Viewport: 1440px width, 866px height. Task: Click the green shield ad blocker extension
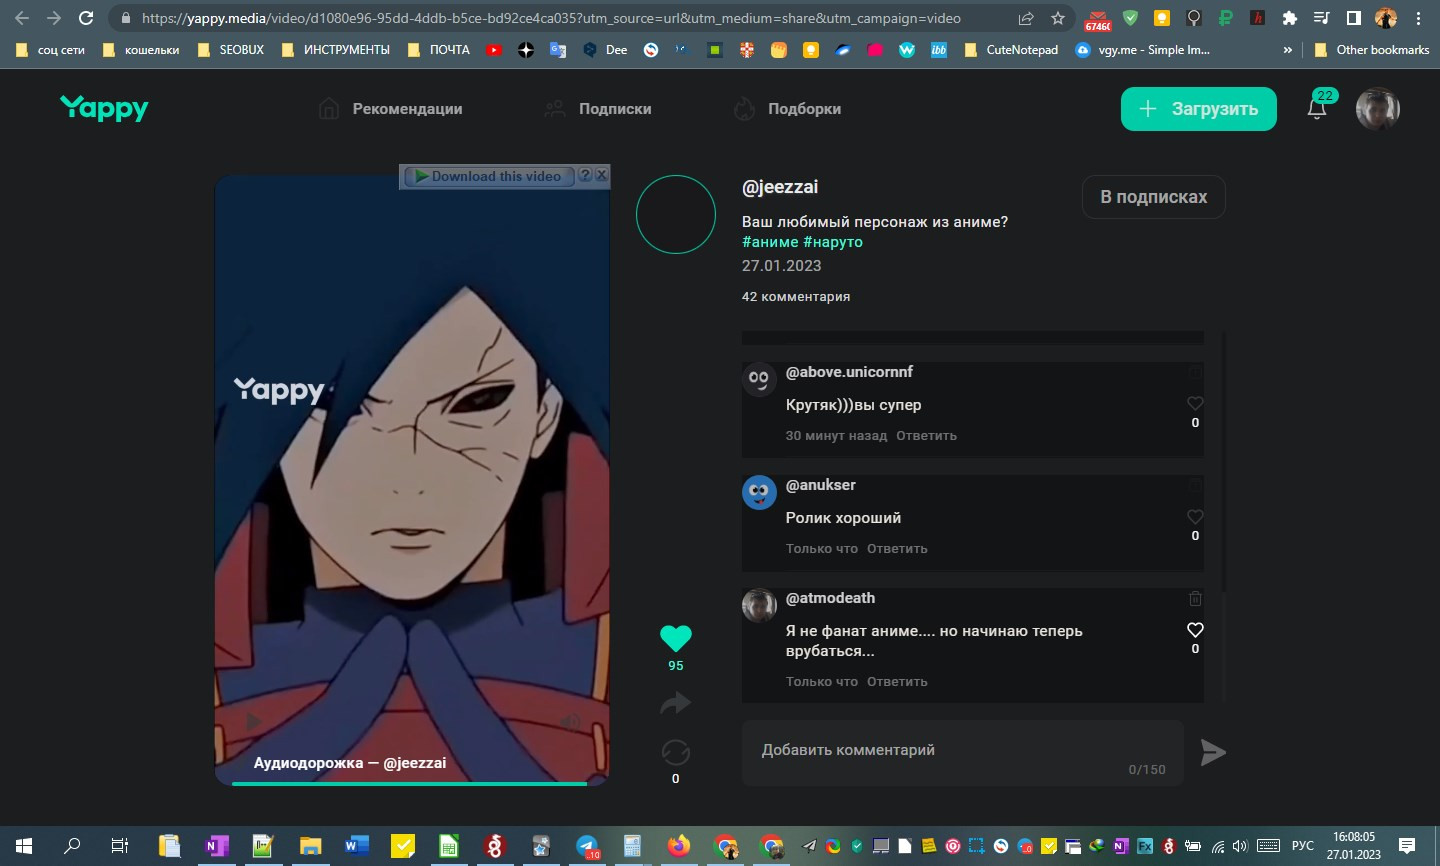1130,18
